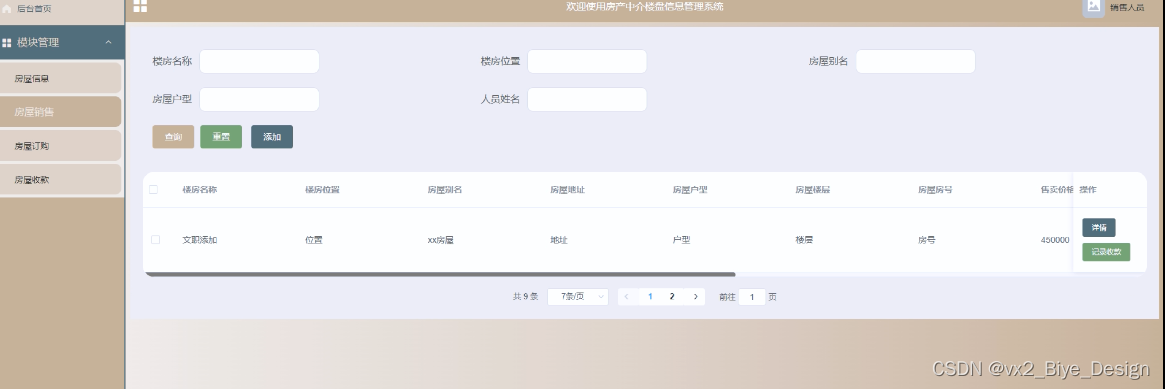Open 房屋收款 in the sidebar
Screen dimensions: 1165x389
[x=60, y=180]
